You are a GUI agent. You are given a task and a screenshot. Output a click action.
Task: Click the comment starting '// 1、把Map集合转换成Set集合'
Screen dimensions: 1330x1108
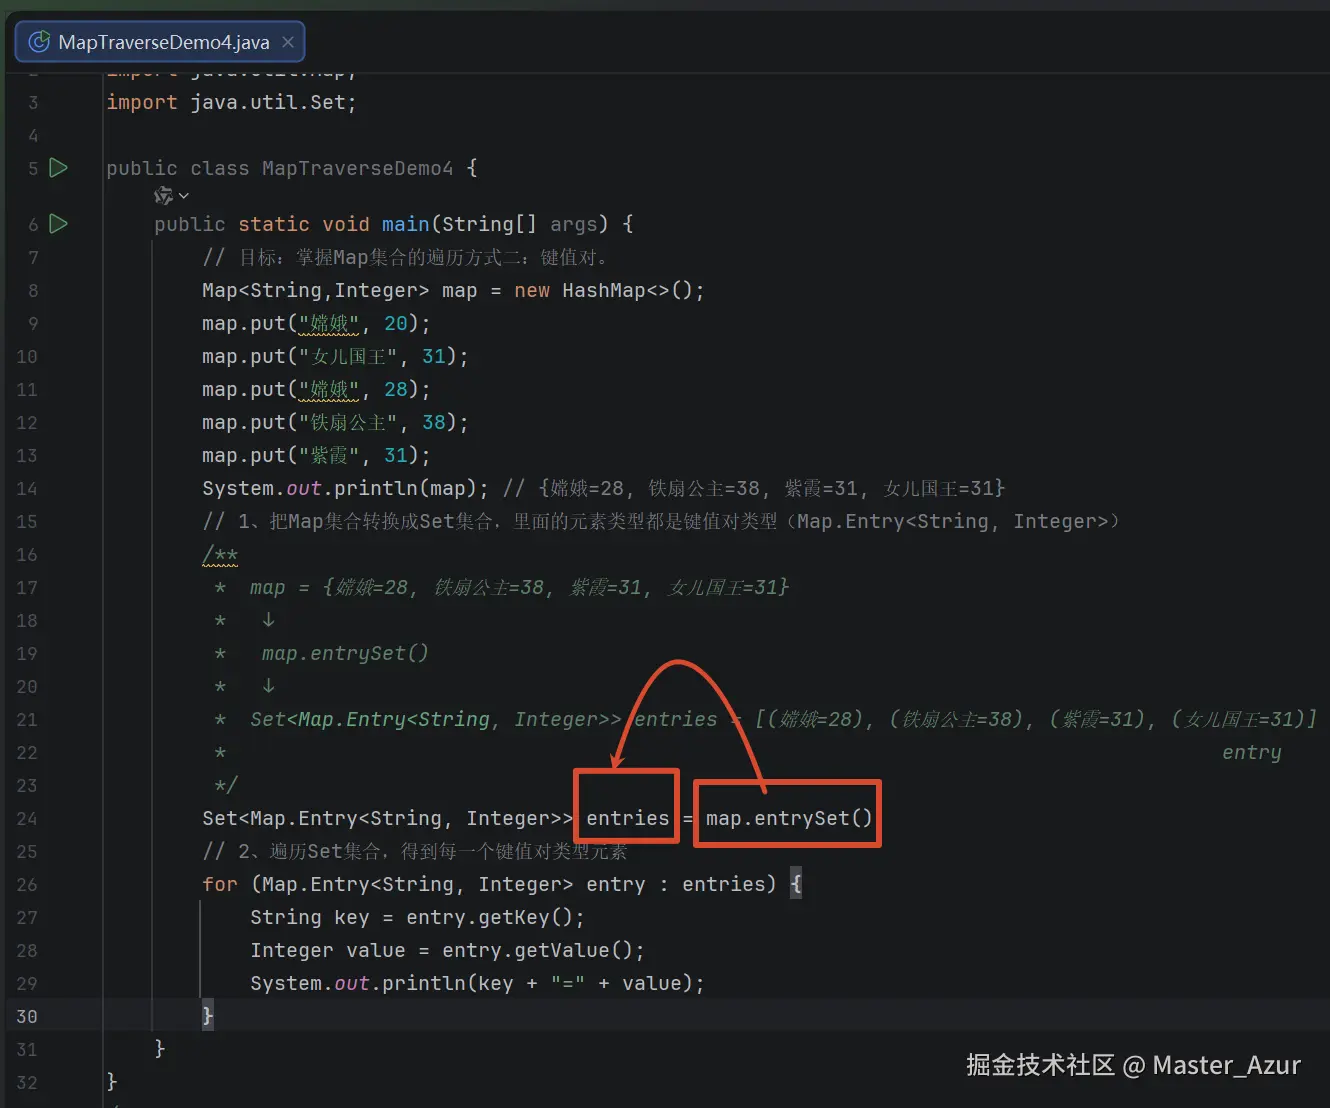pos(661,521)
